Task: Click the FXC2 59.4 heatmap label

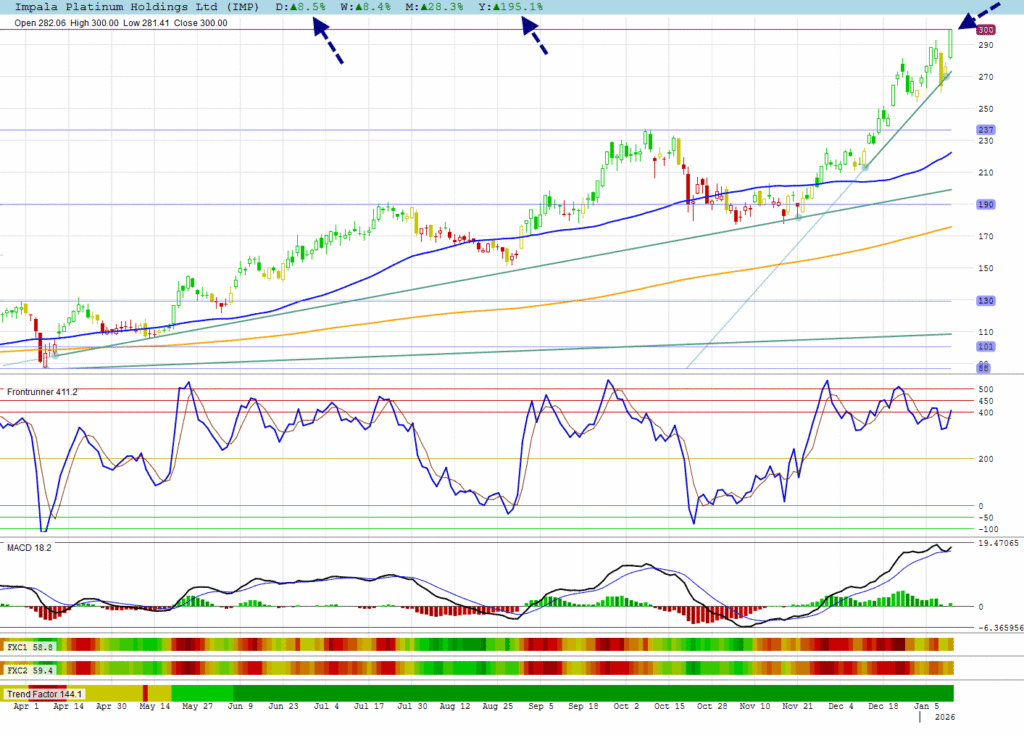Action: pyautogui.click(x=30, y=668)
